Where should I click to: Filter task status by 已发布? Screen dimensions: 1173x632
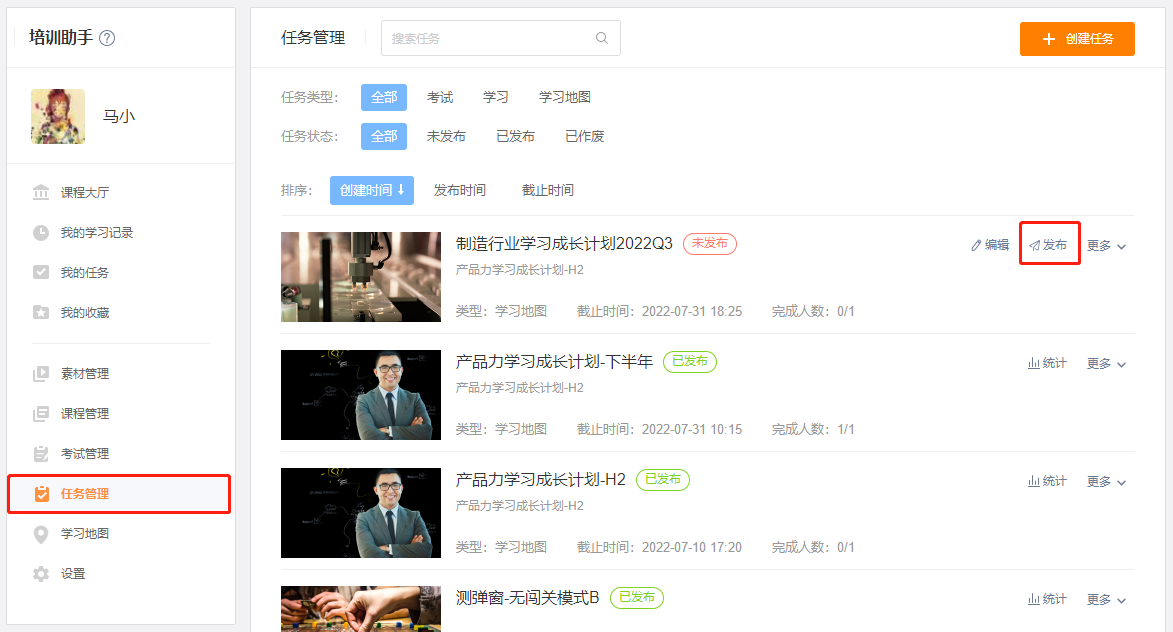coord(515,136)
